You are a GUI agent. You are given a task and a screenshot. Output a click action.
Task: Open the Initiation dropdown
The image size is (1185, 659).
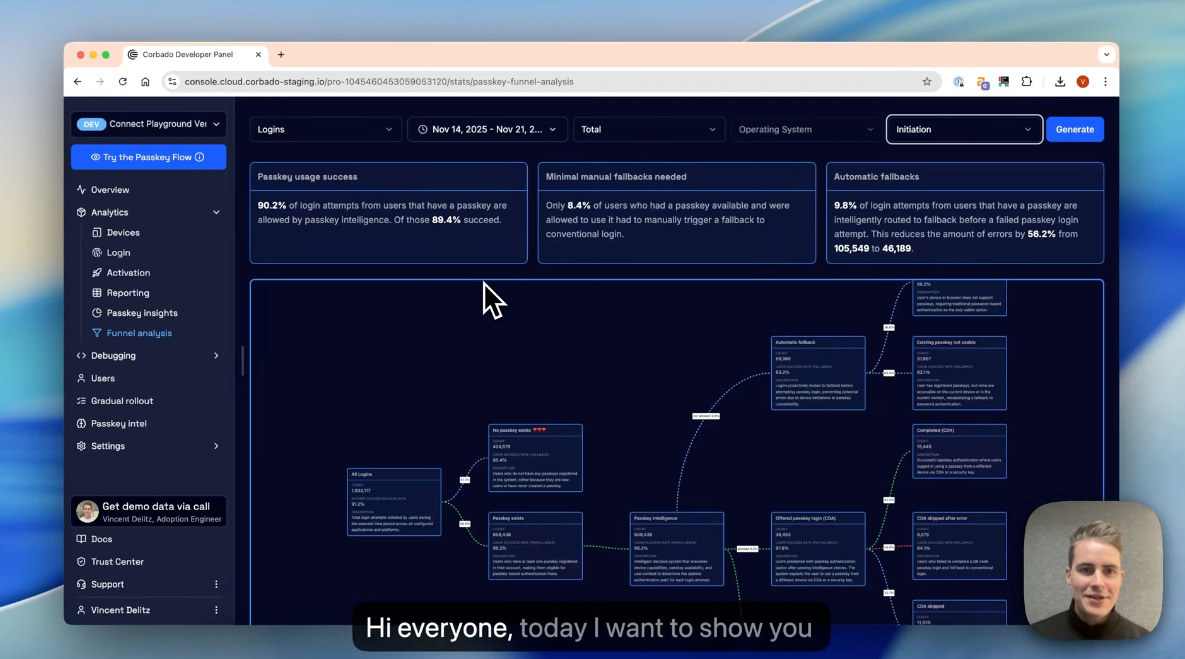point(962,129)
